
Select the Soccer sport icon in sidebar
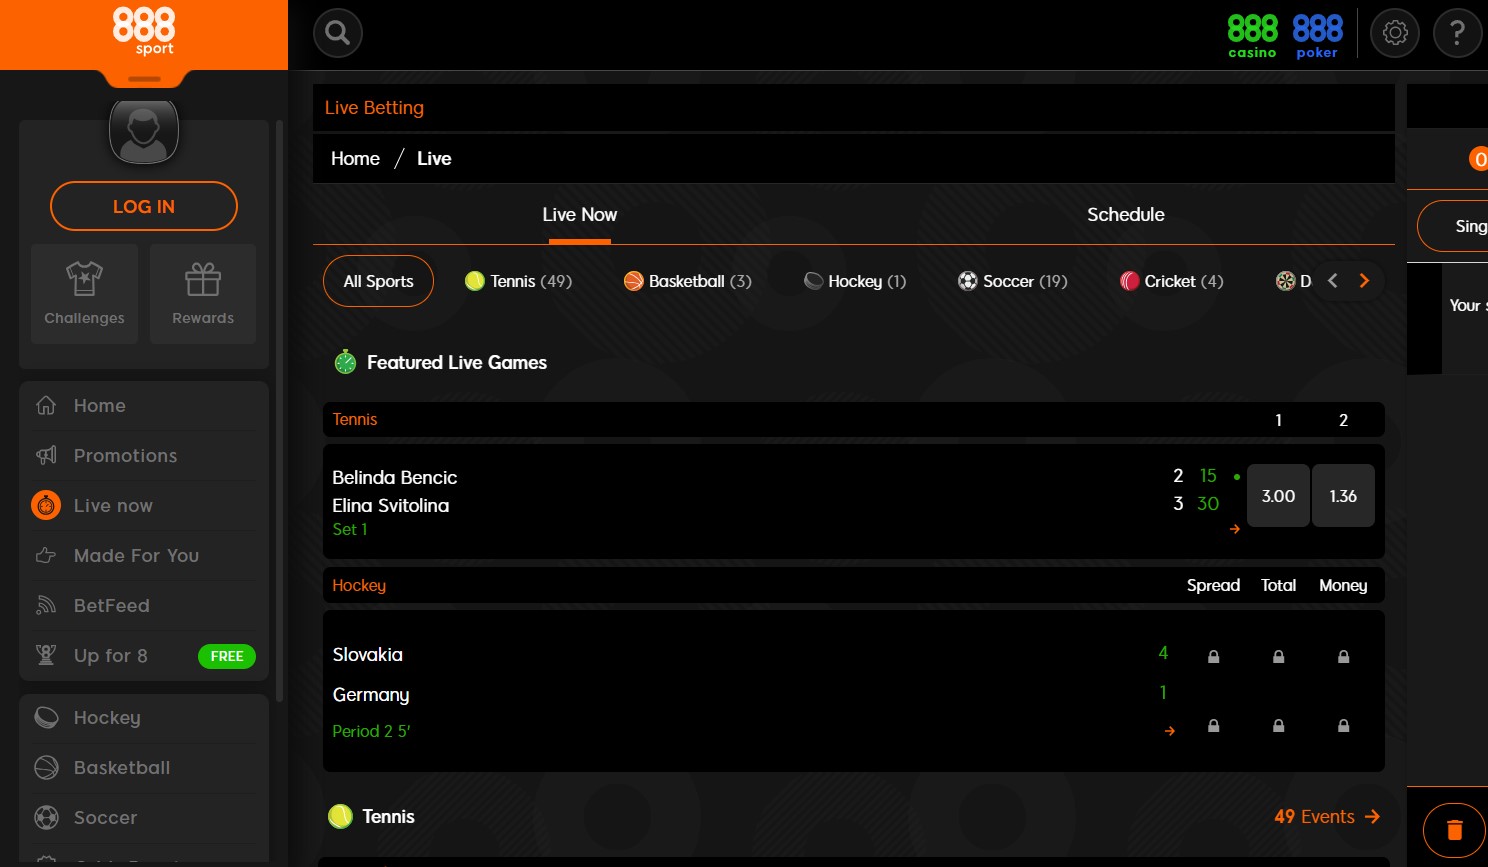tap(46, 817)
